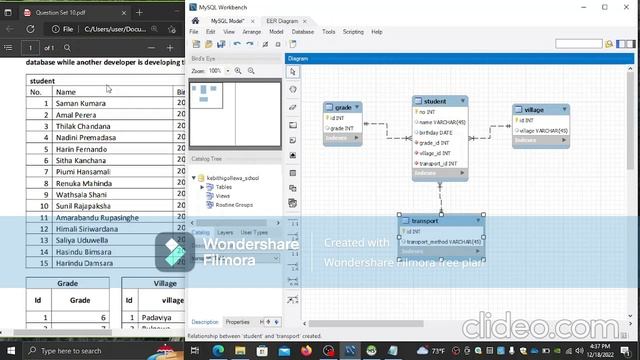Zoom out on the Bird's Eye view
Image resolution: width=640 pixels, height=360 pixels.
(x=251, y=71)
